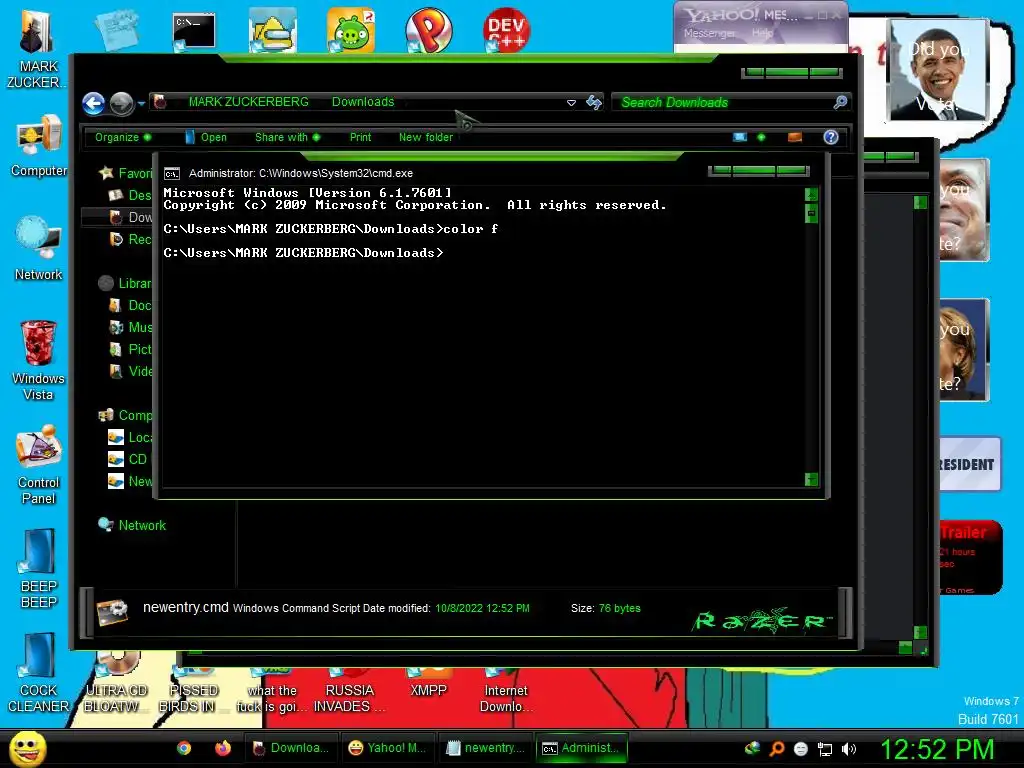The image size is (1024, 768).
Task: Expand the address bar history dropdown arrow
Action: tap(571, 103)
